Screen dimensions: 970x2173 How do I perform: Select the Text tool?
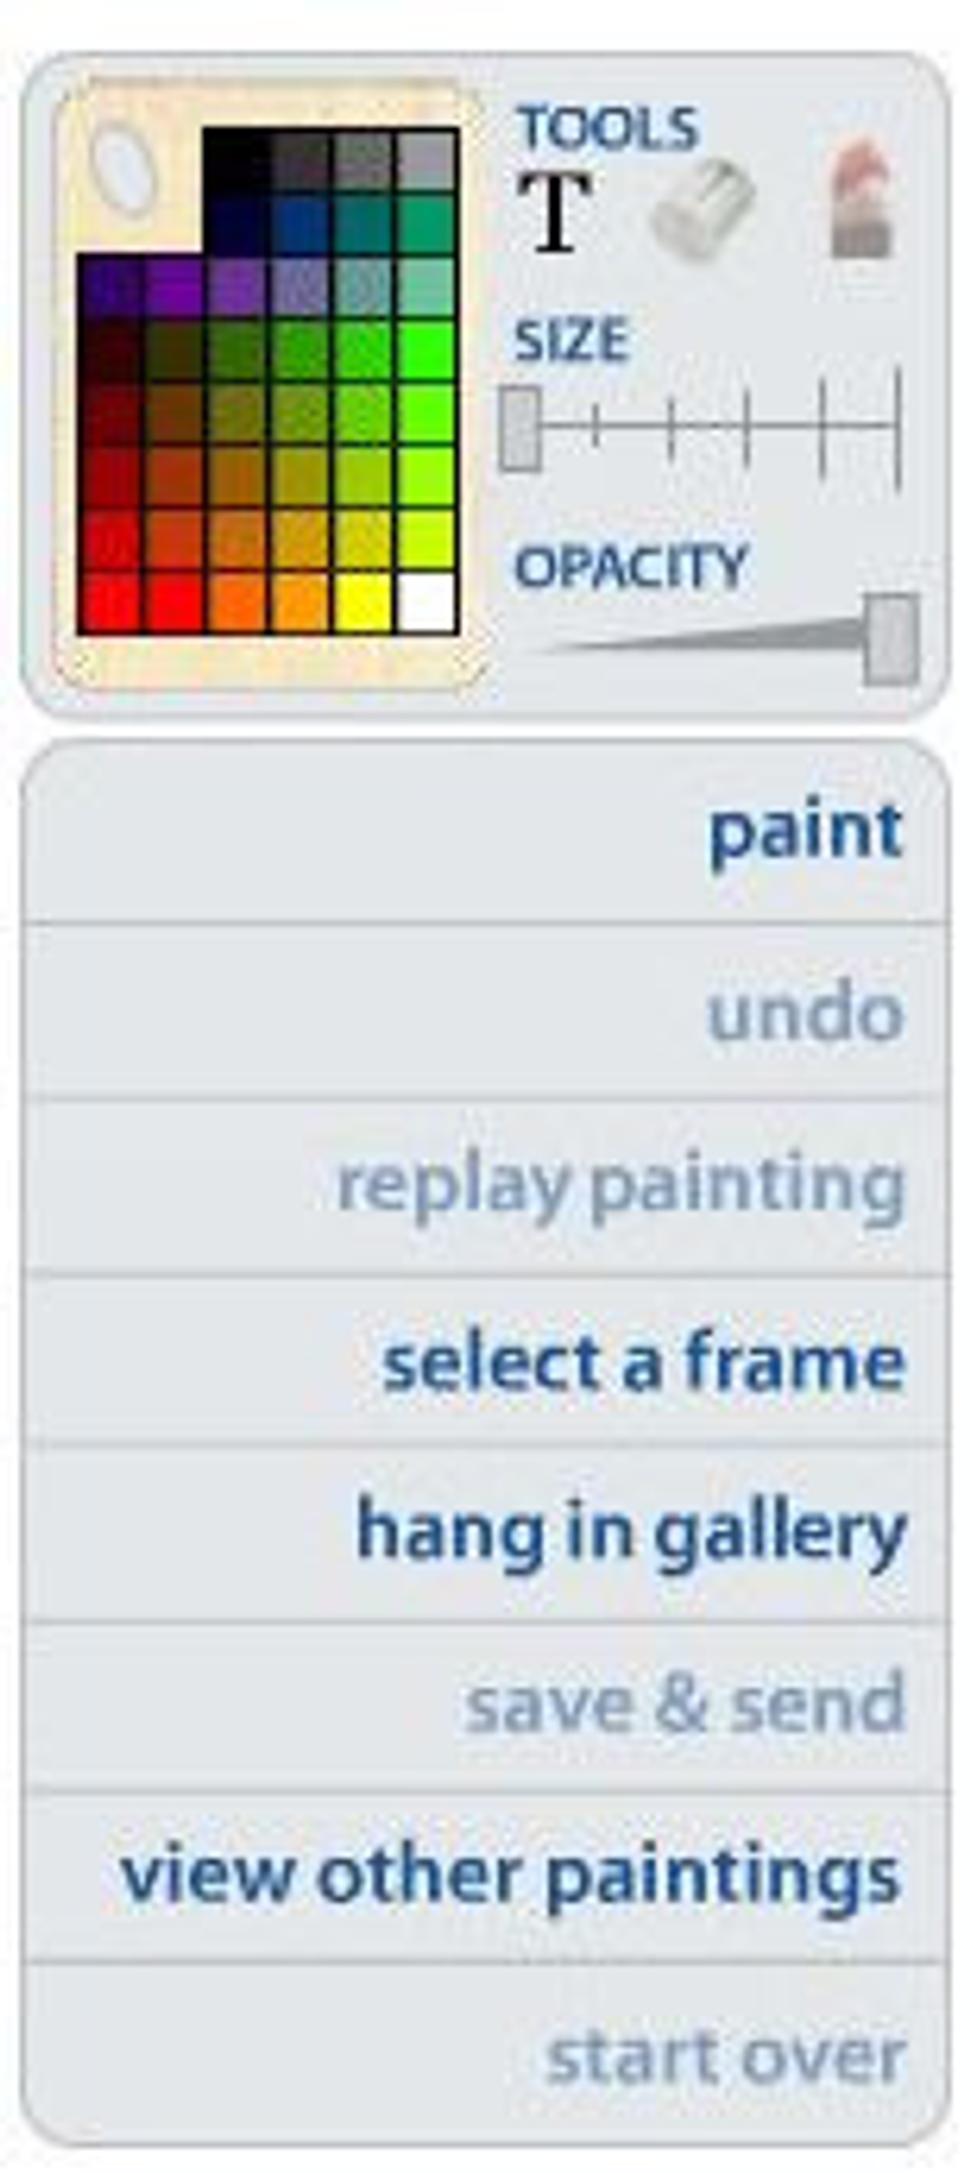(555, 212)
